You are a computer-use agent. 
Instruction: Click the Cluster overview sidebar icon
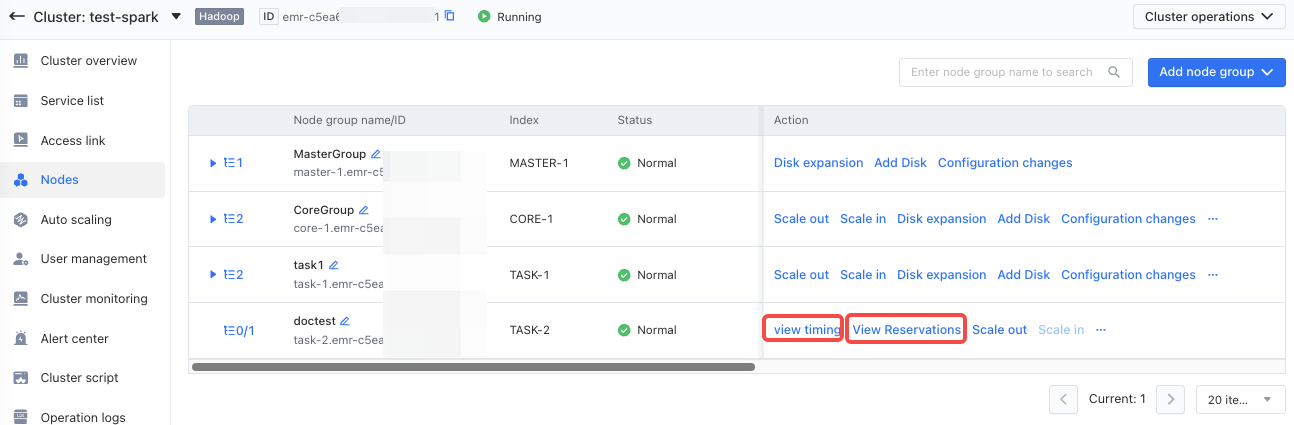tap(20, 61)
